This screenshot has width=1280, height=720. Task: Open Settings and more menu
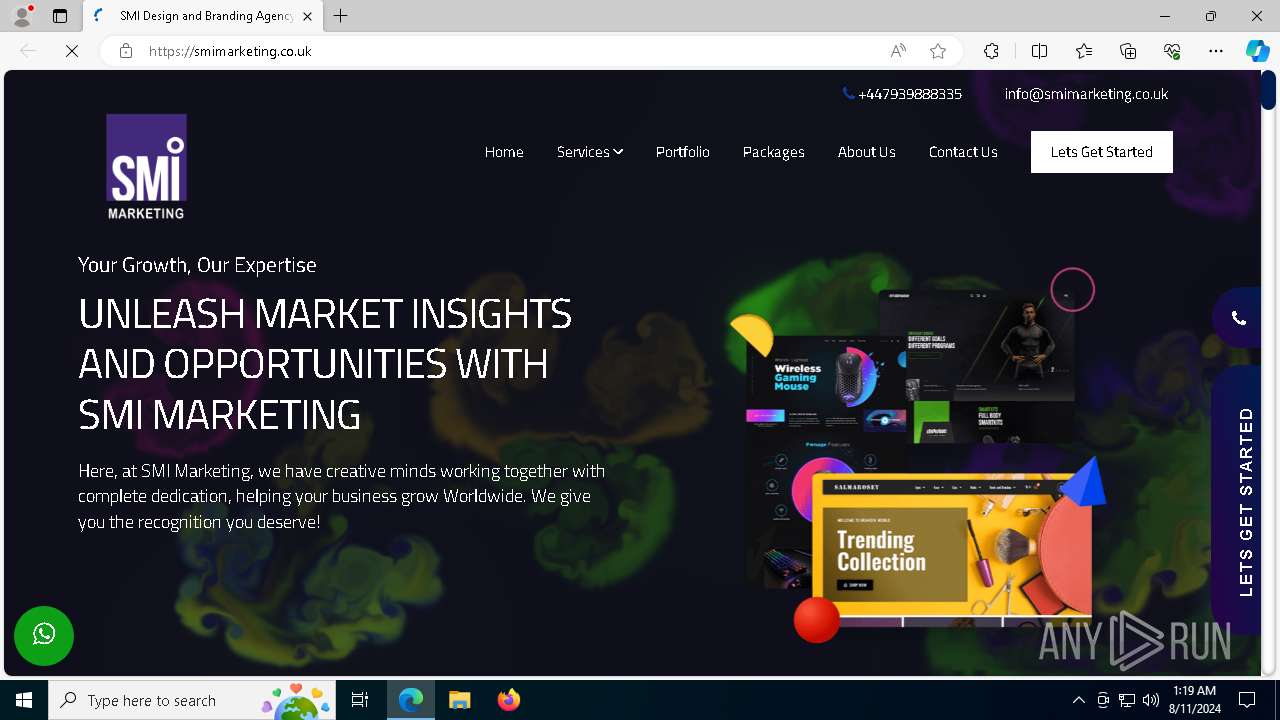coord(1216,51)
